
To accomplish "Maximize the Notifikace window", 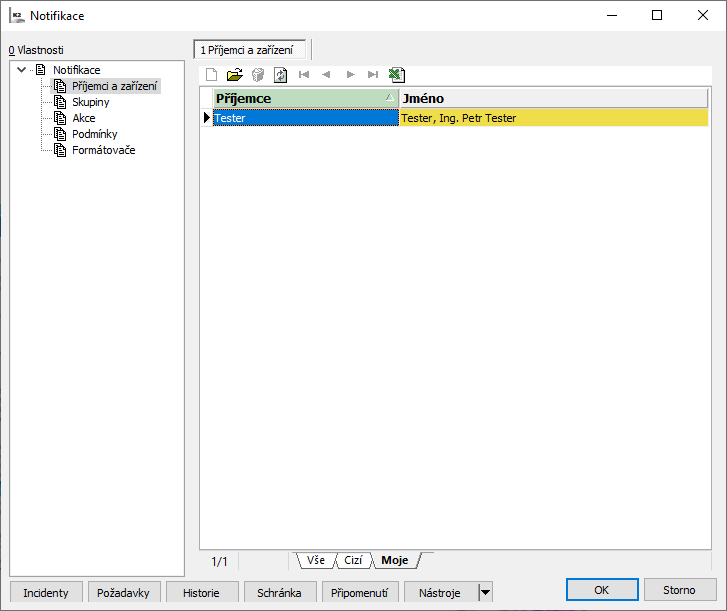I will [657, 15].
